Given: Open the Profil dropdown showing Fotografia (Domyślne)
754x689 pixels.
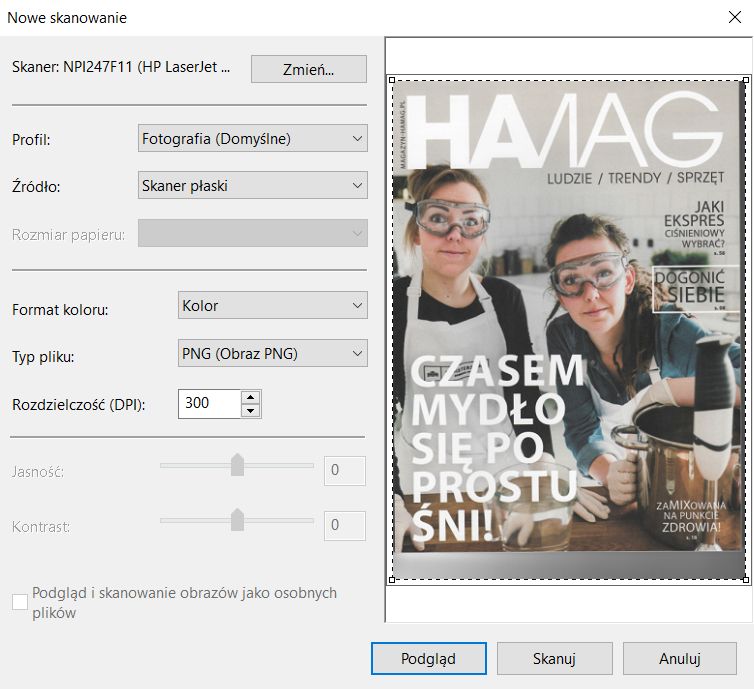Looking at the screenshot, I should point(253,138).
